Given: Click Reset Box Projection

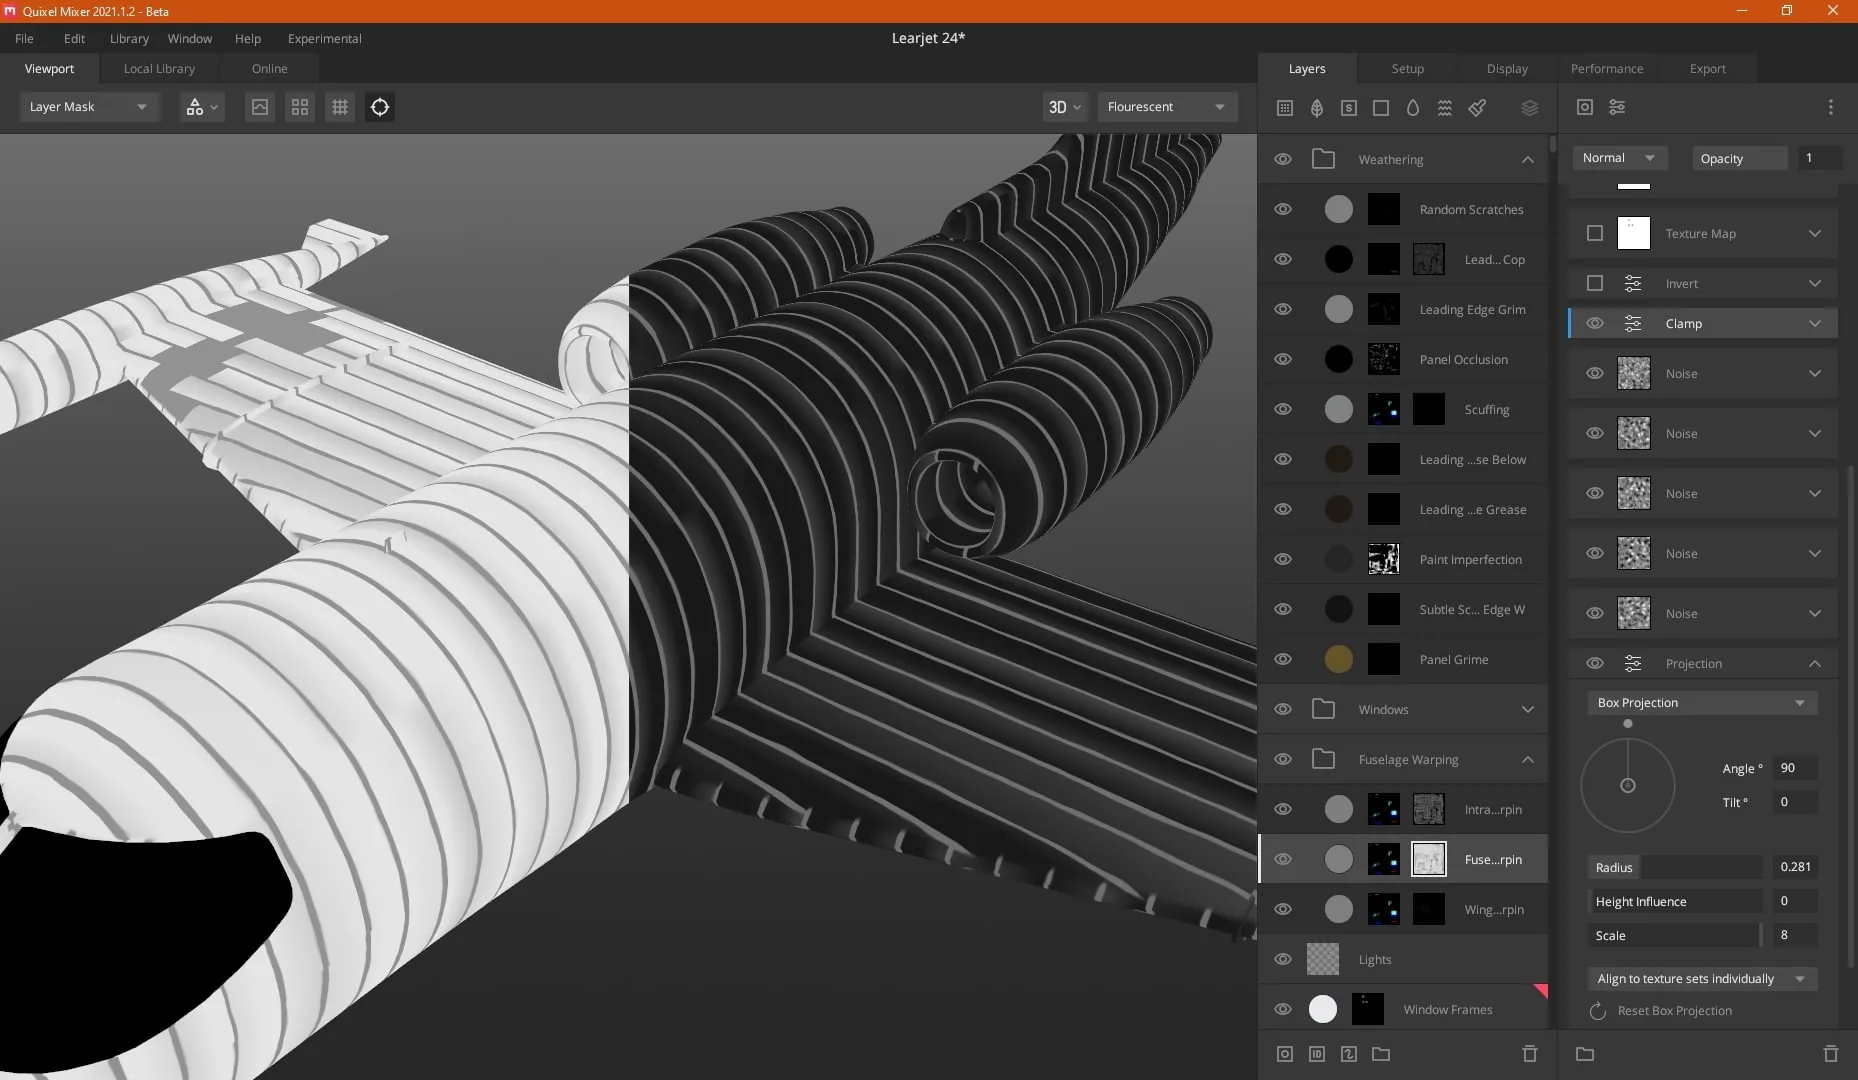Looking at the screenshot, I should point(1674,1010).
